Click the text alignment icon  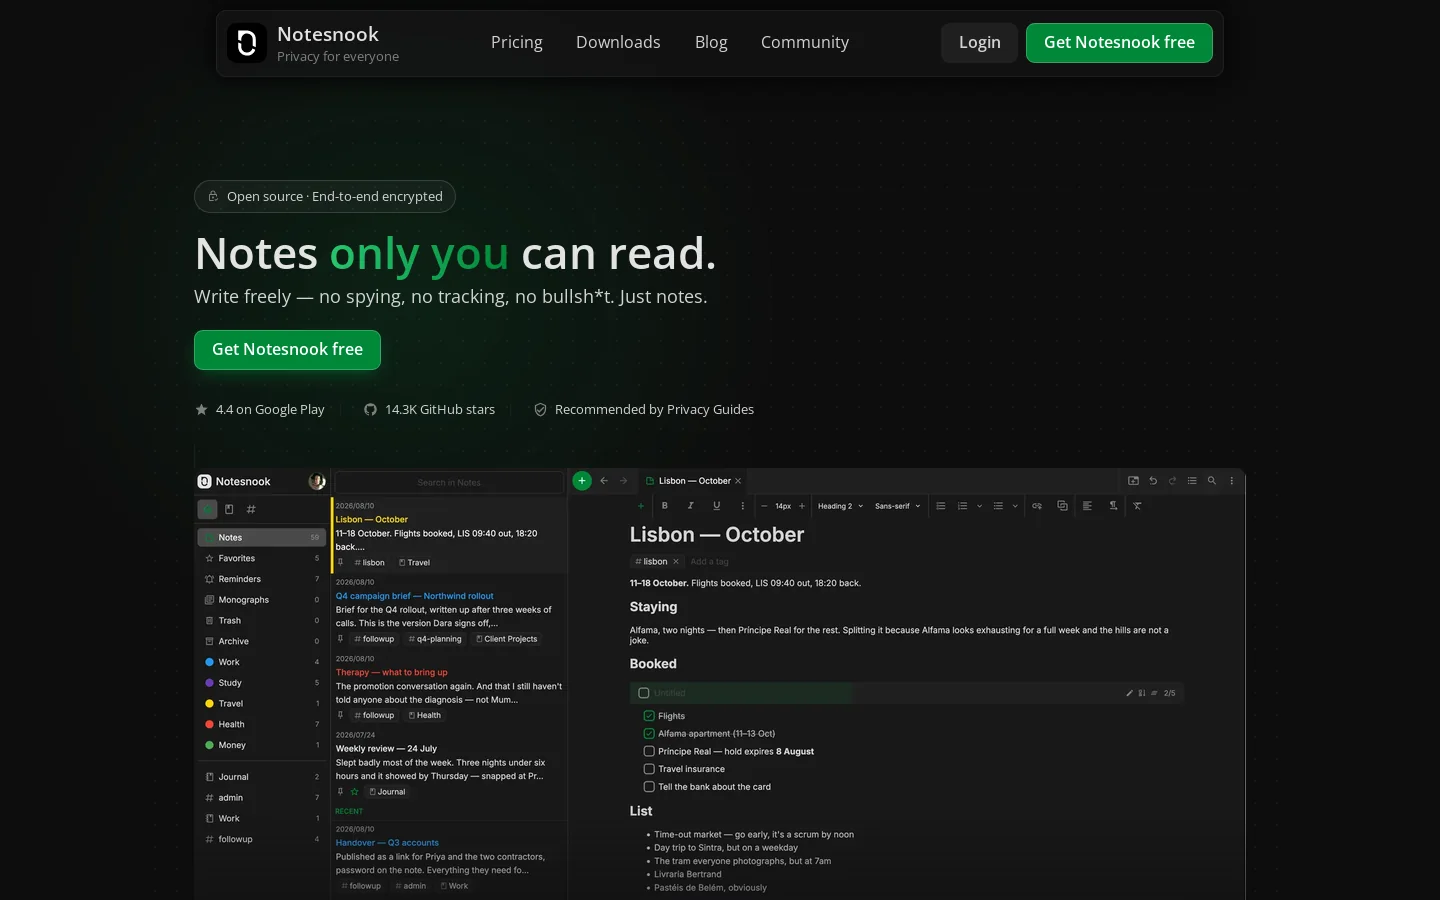click(1087, 506)
